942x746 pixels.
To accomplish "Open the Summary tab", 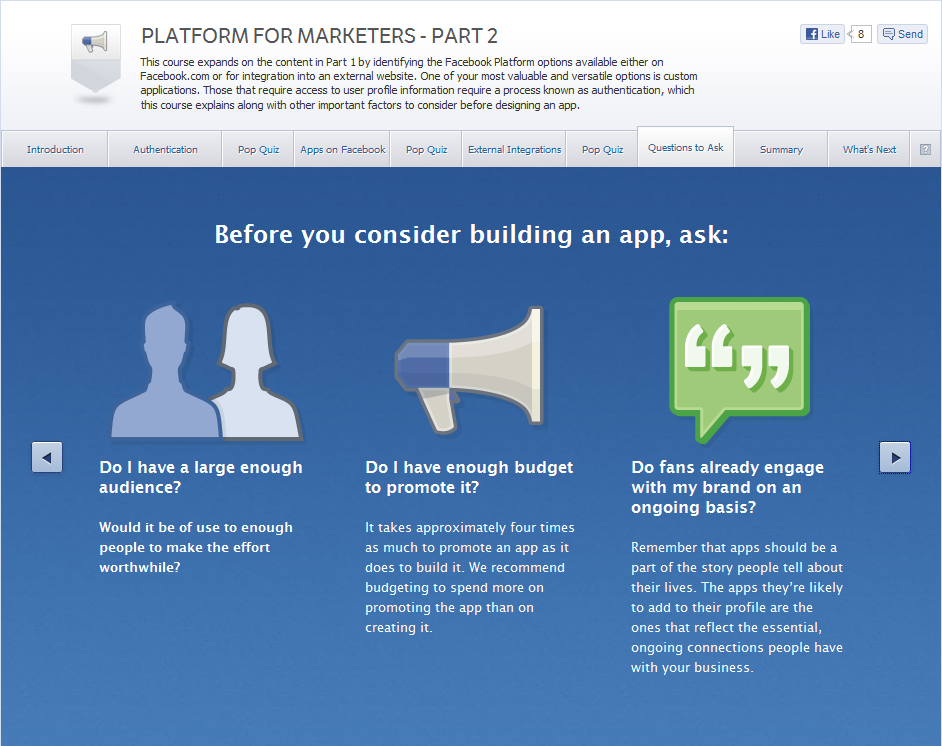I will [781, 149].
